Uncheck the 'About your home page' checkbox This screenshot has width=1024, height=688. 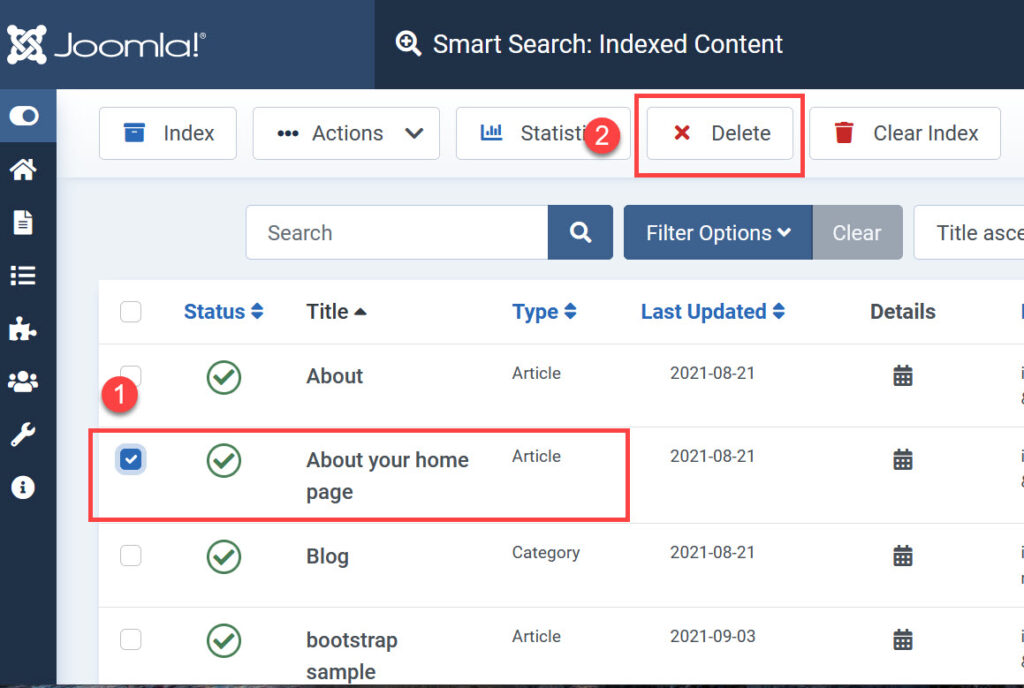tap(131, 459)
